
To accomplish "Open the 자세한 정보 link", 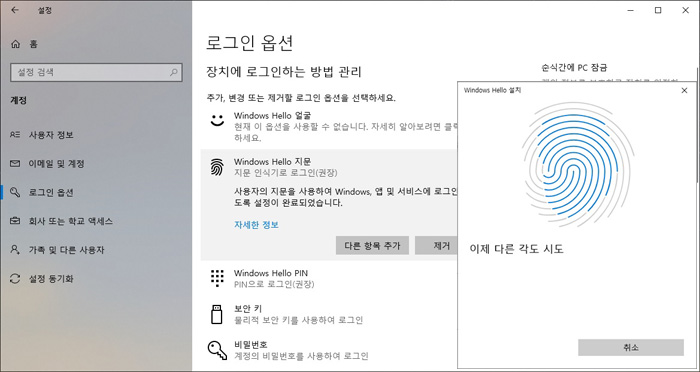I will click(x=256, y=225).
